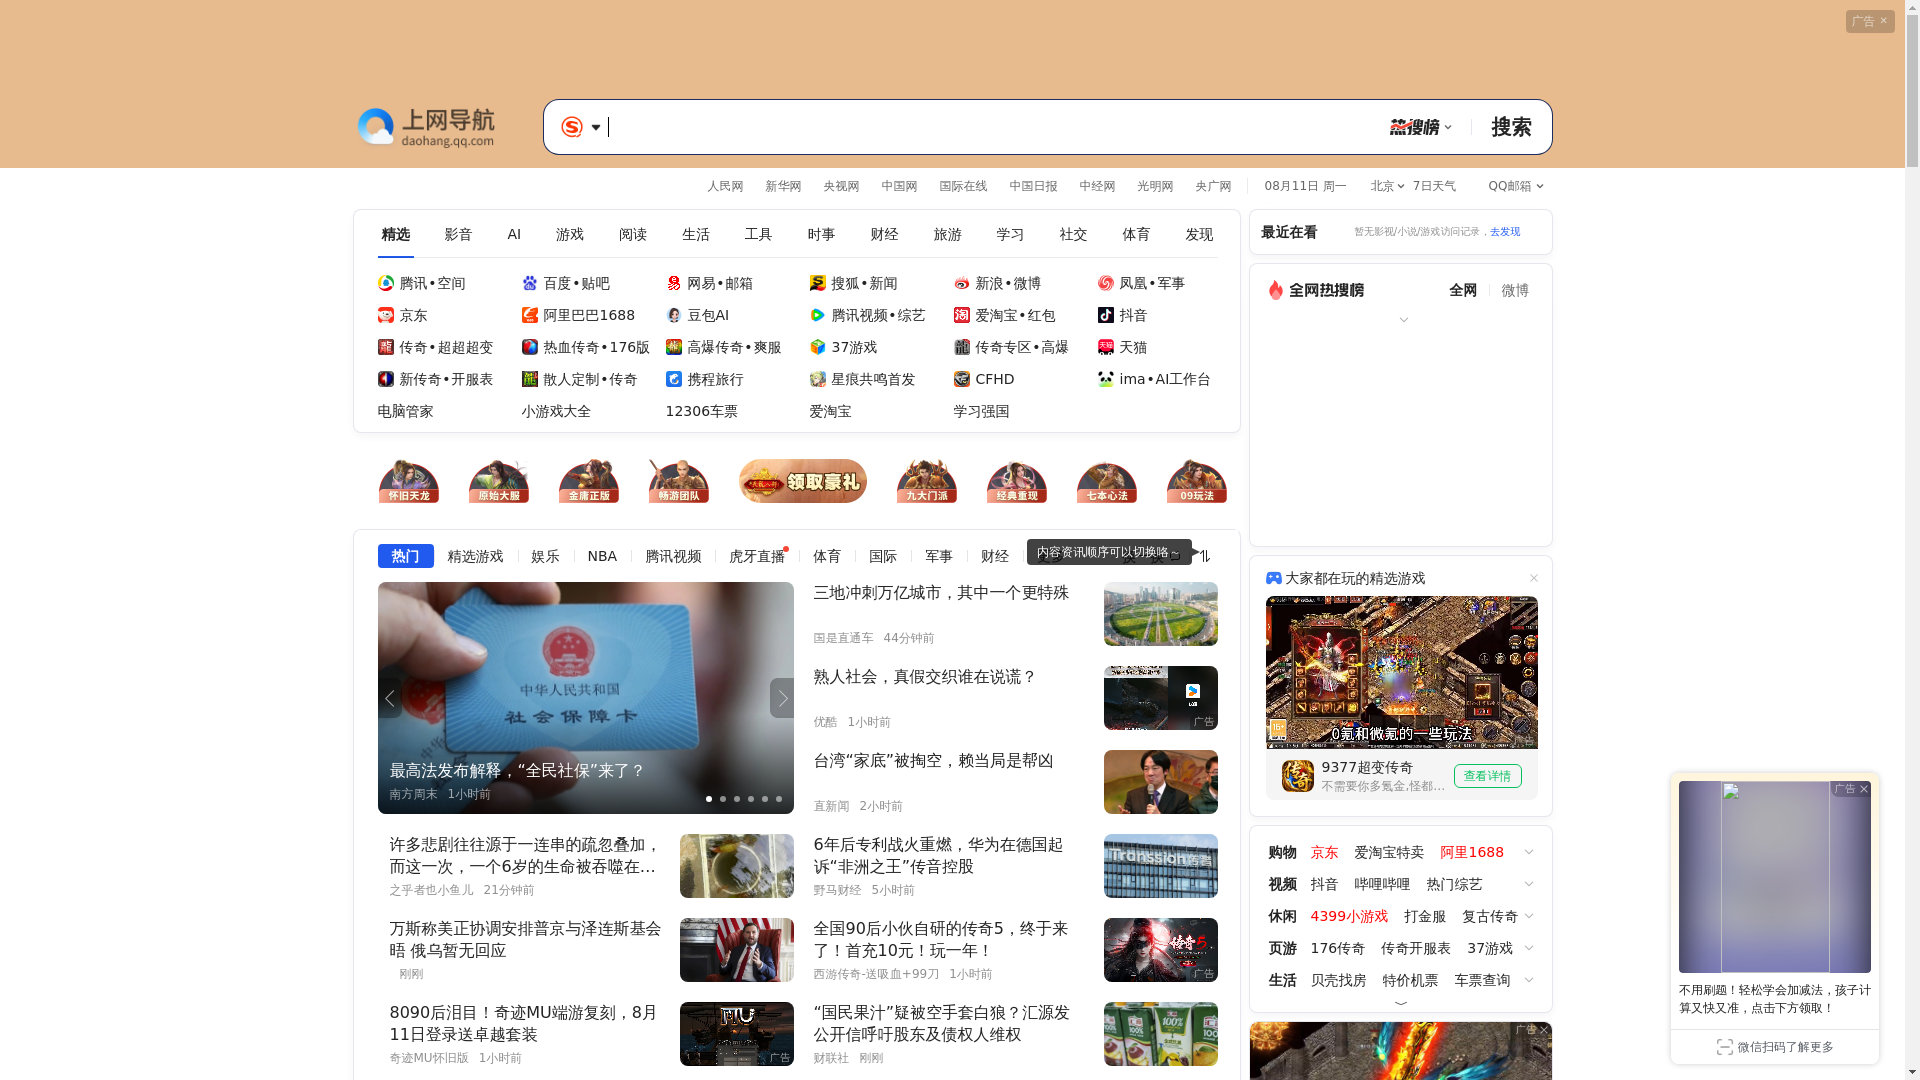Viewport: 1920px width, 1080px height.
Task: Expand the 休闲 category row
Action: point(1528,916)
